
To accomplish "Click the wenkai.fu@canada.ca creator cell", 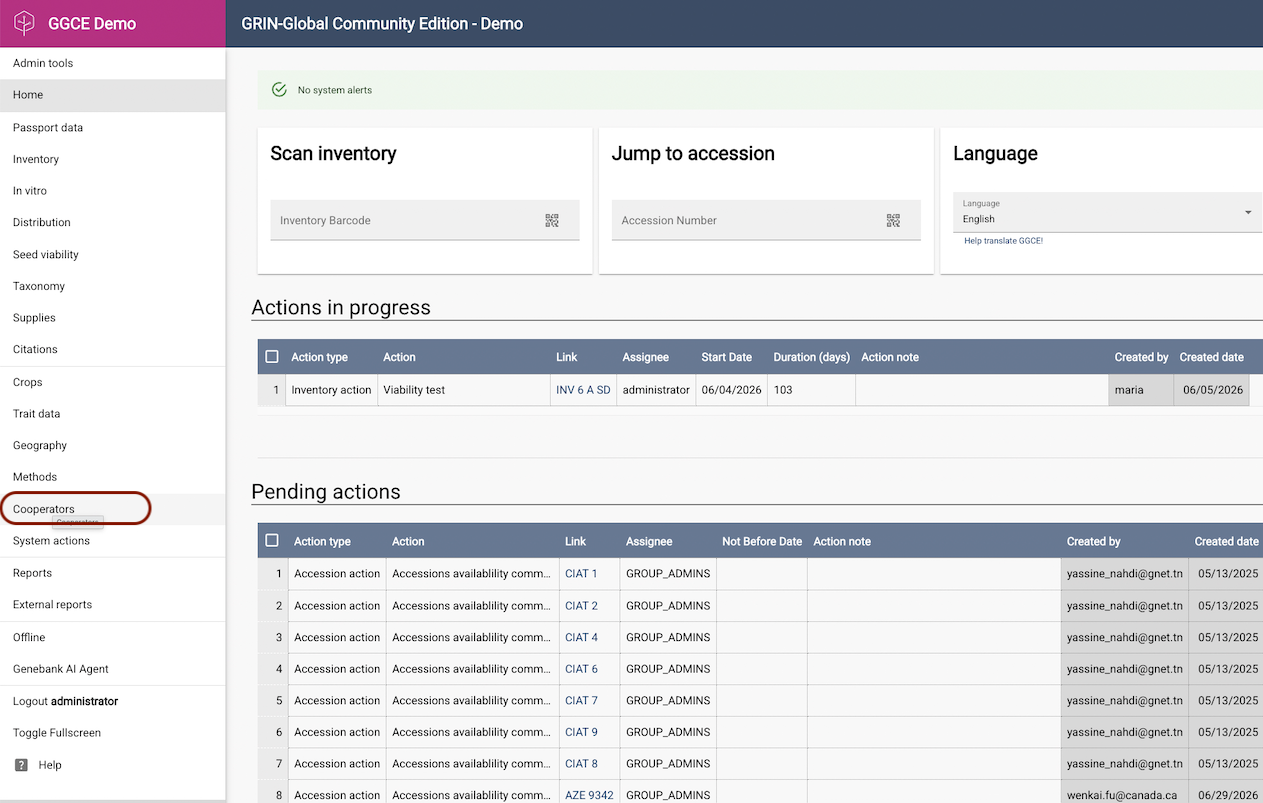I will pos(1125,796).
